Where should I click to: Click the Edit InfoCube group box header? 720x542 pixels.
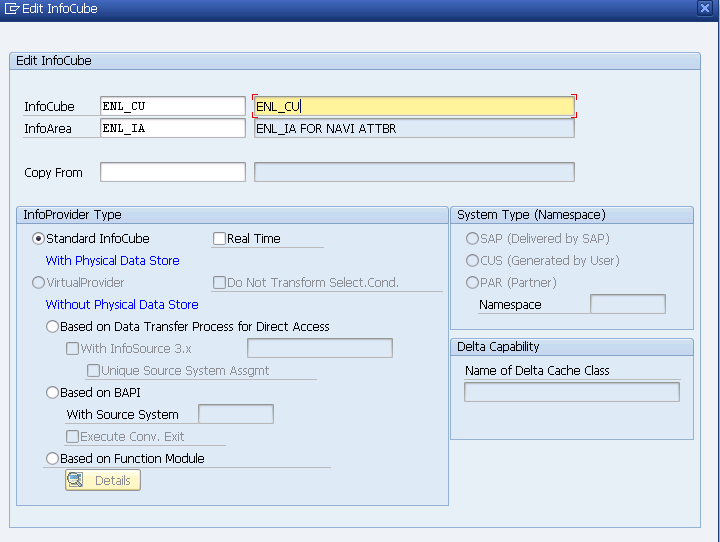(354, 61)
